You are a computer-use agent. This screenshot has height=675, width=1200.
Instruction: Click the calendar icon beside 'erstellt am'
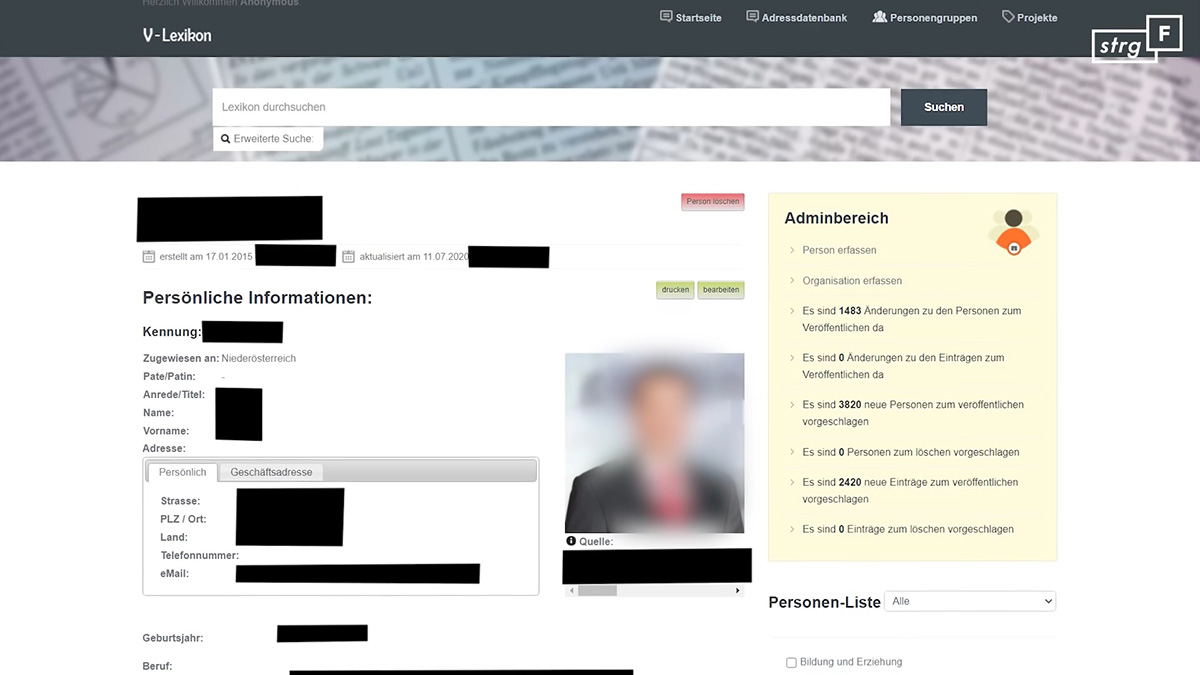(149, 257)
